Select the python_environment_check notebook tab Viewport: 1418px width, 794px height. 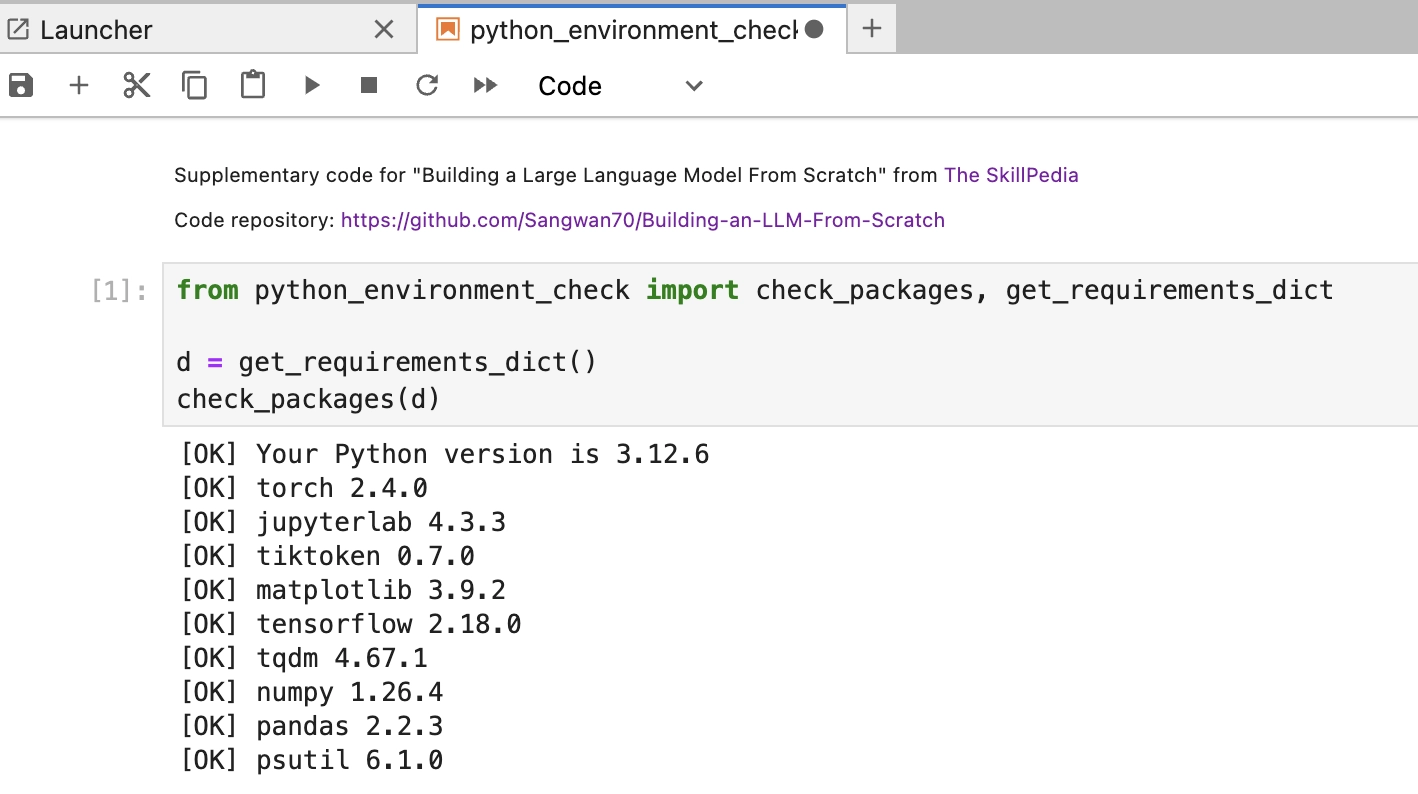pyautogui.click(x=632, y=30)
